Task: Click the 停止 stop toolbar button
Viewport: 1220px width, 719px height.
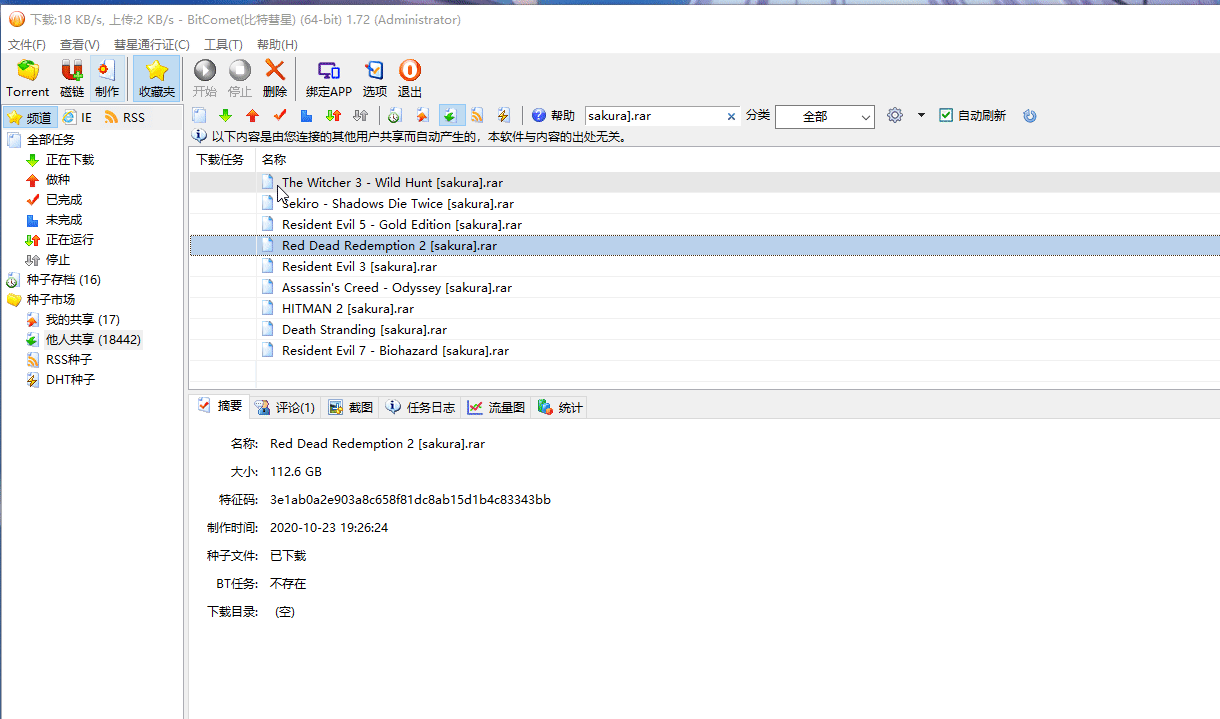Action: (x=240, y=79)
